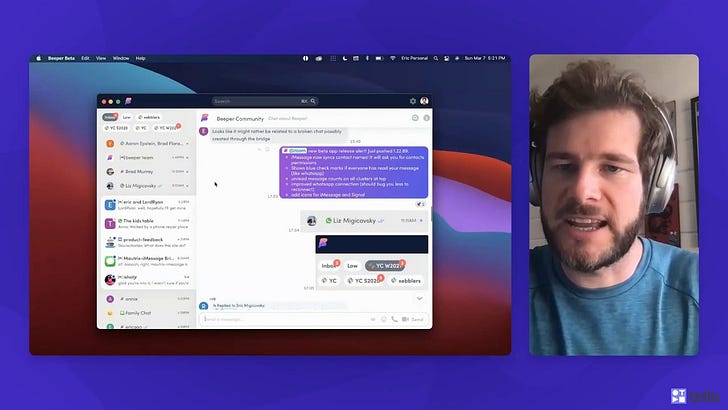Click the Send button in the composer
This screenshot has width=728, height=410.
pos(417,319)
